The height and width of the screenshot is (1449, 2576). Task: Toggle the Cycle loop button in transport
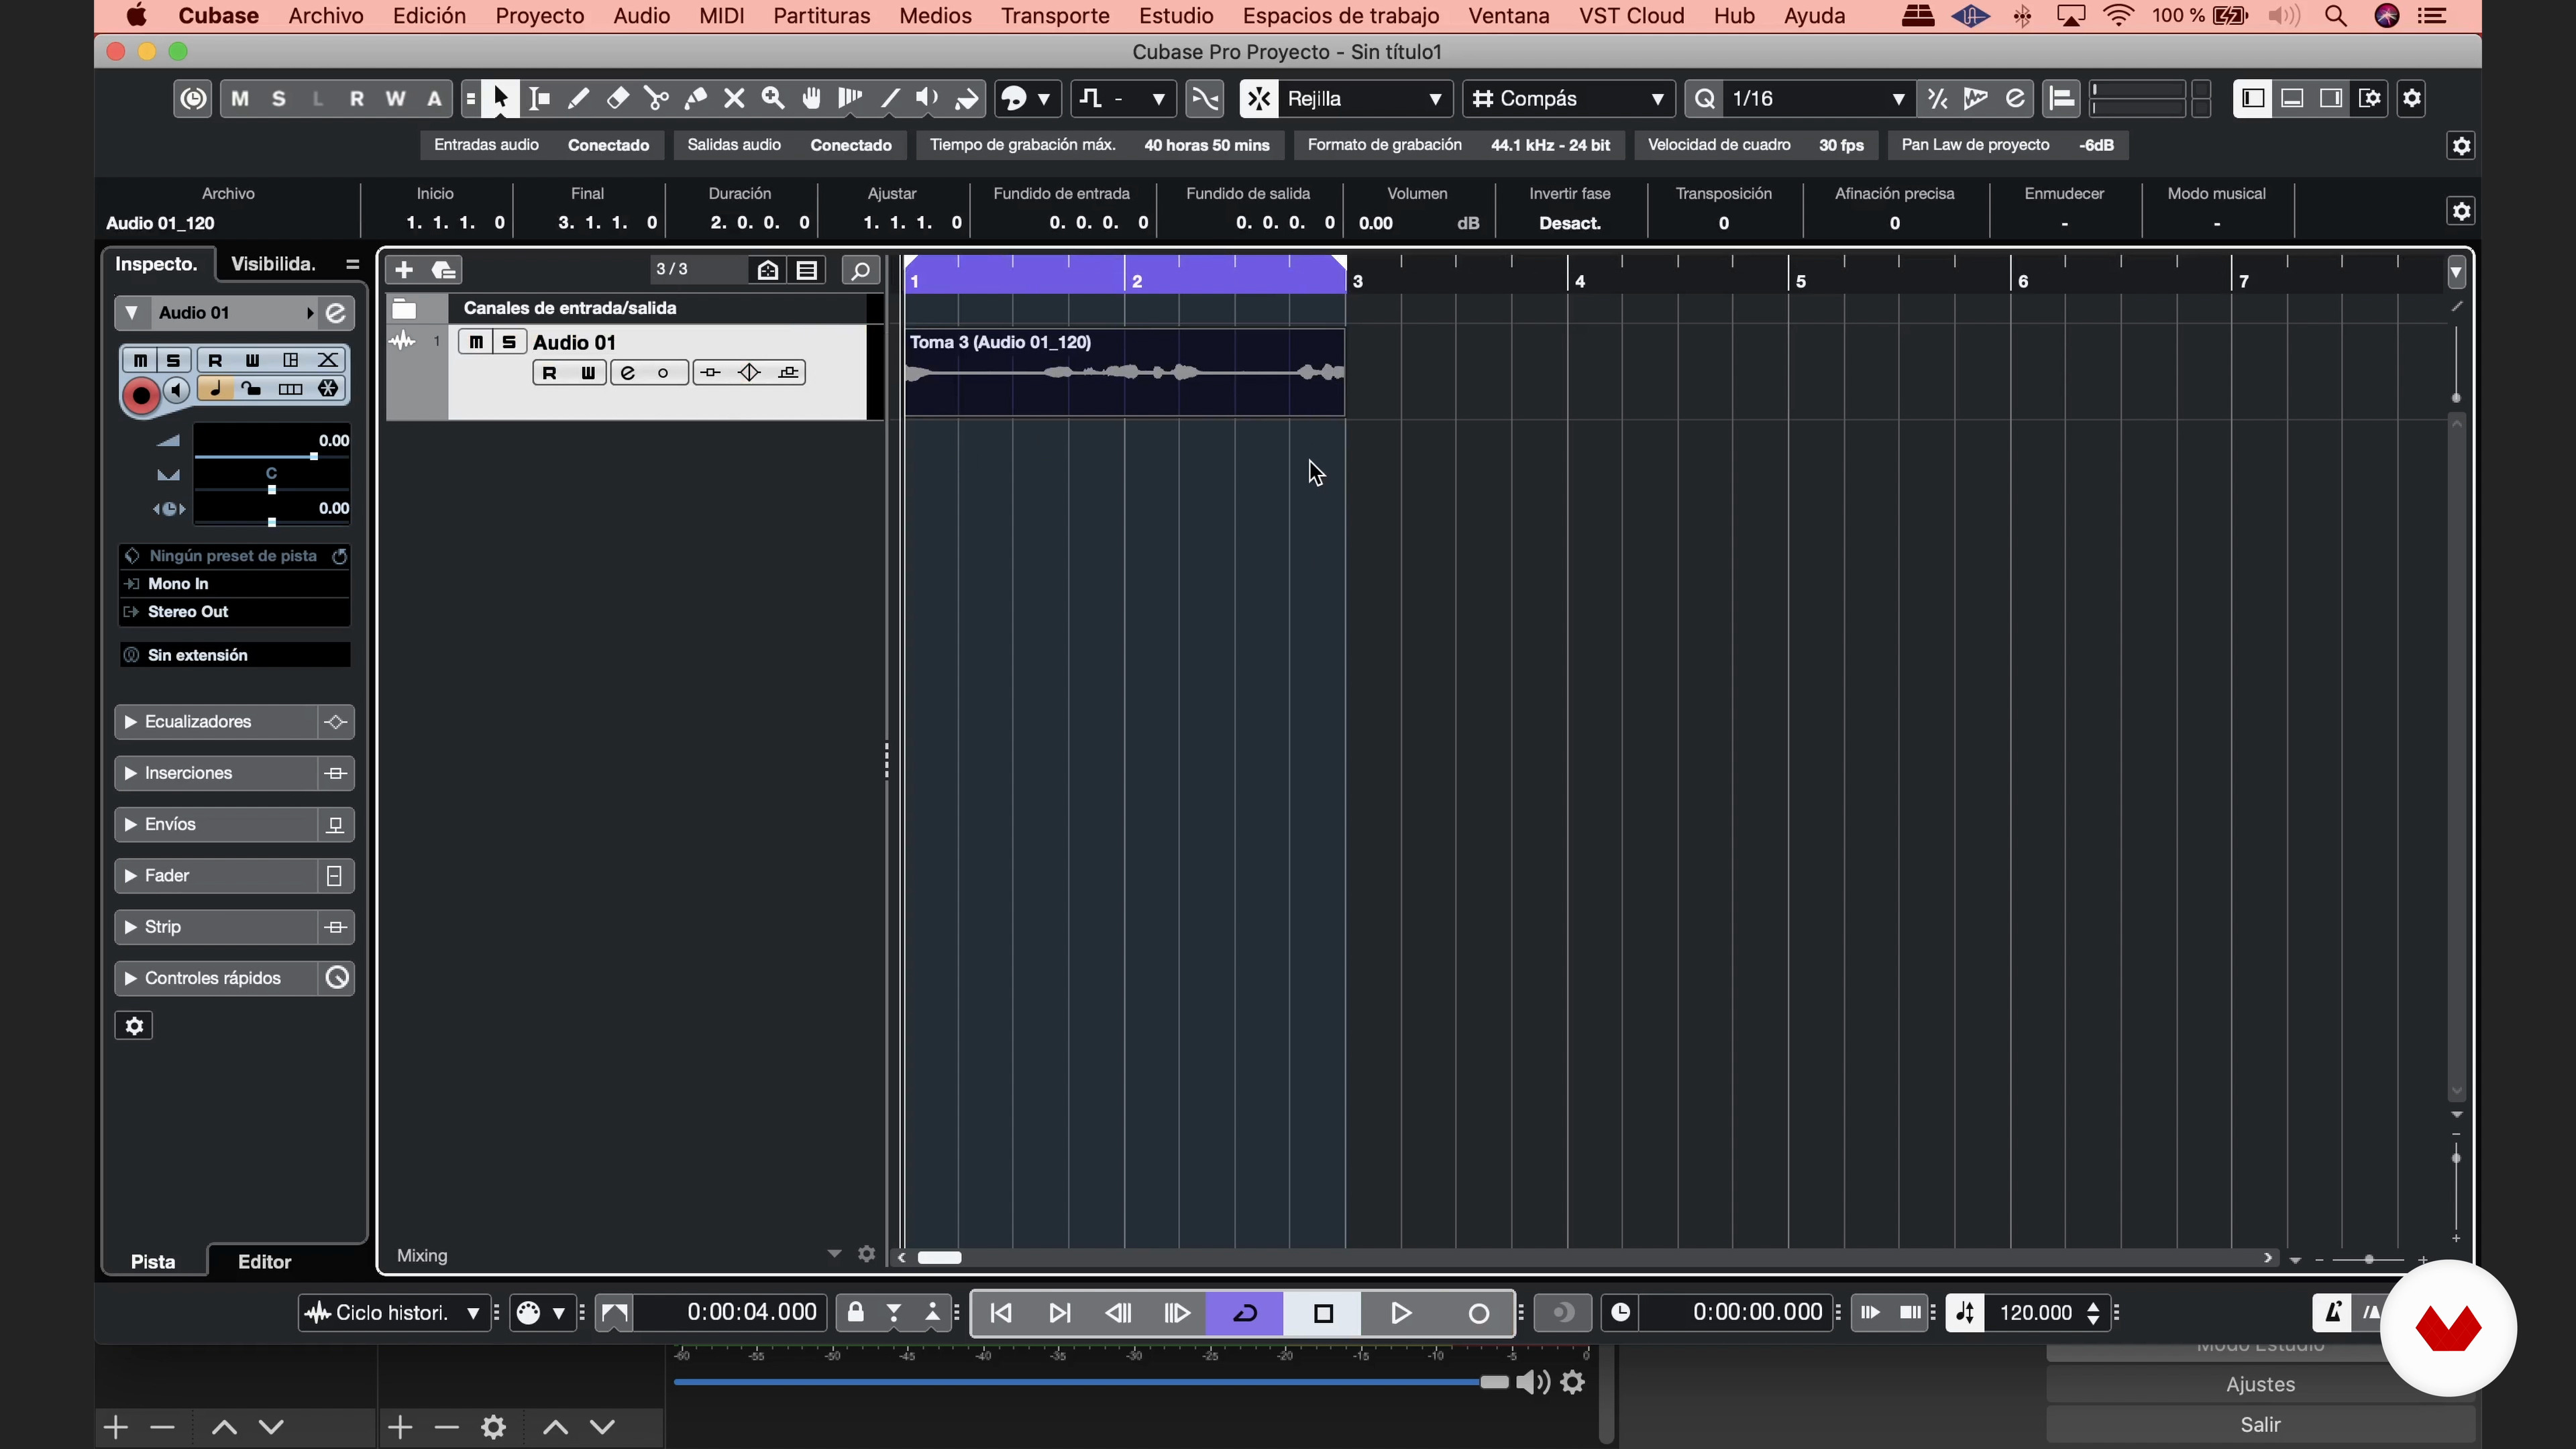click(1245, 1313)
